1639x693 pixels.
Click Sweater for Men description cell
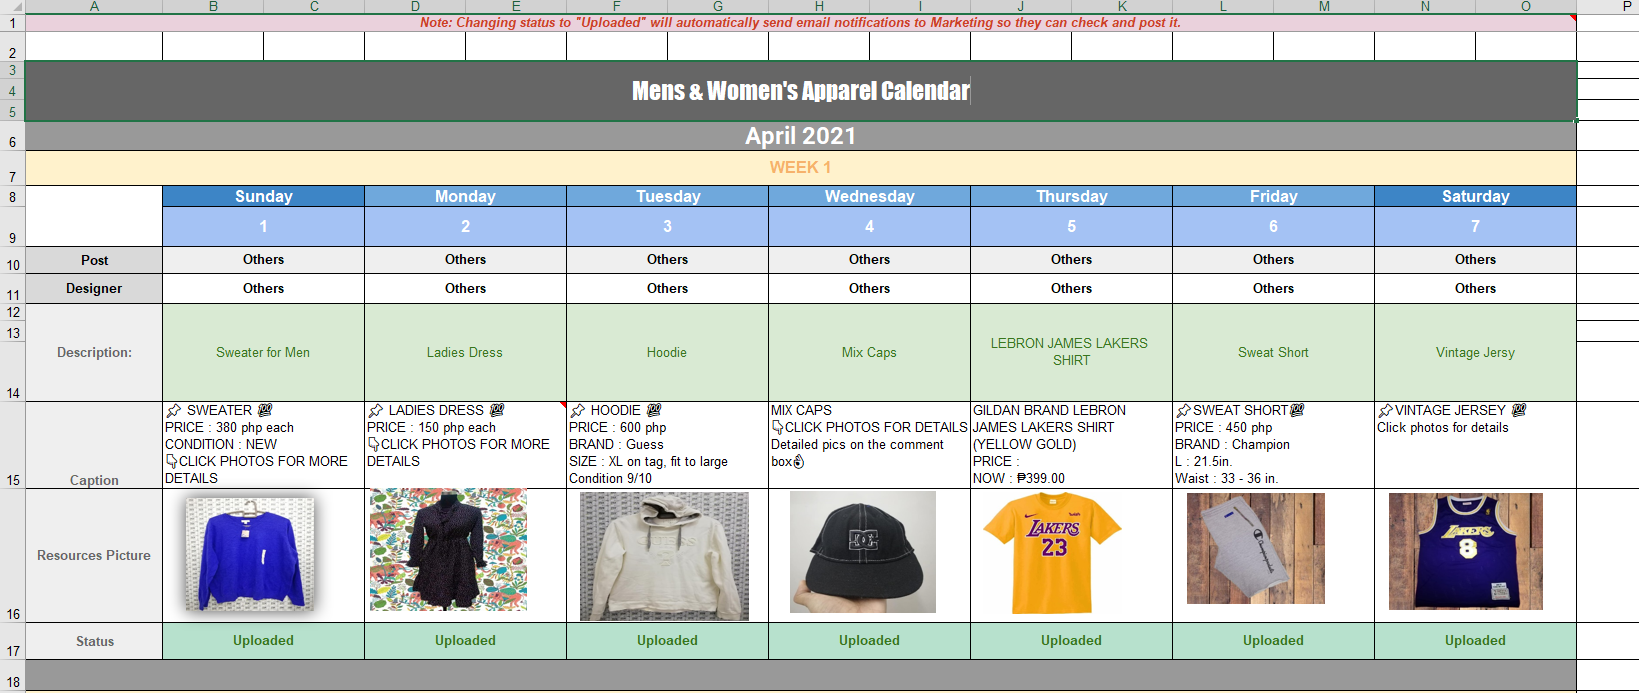click(x=264, y=352)
